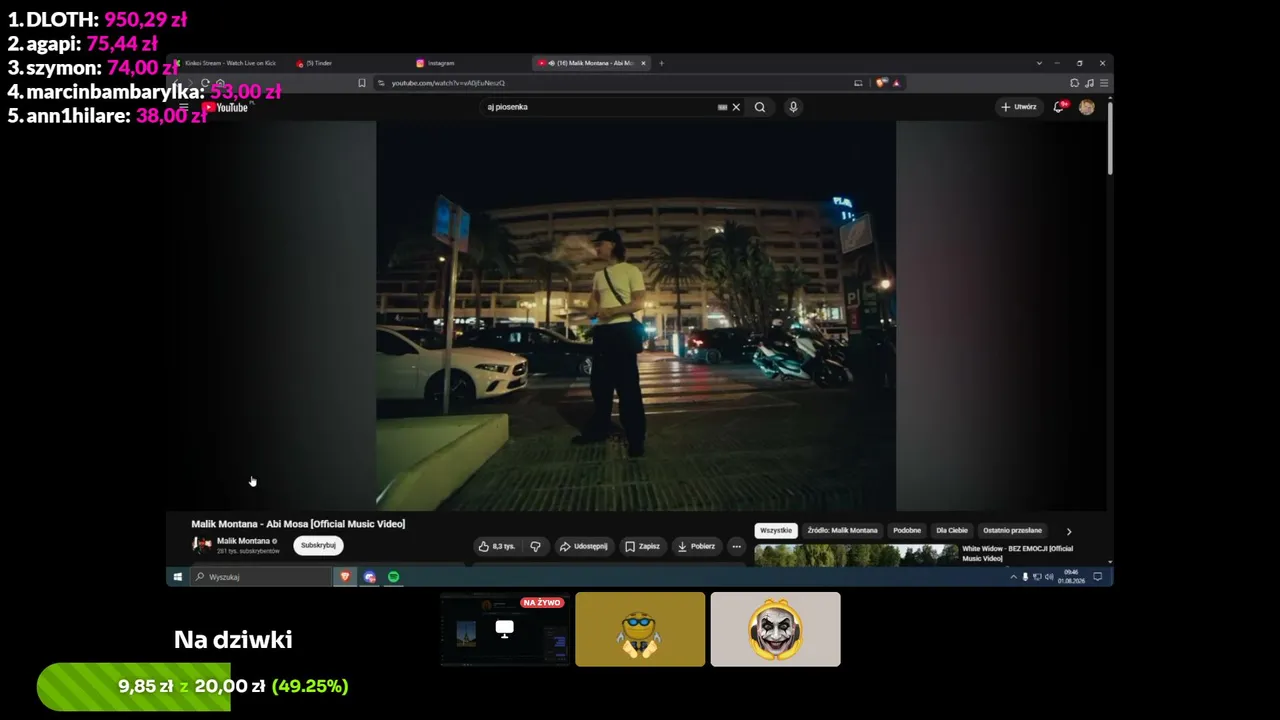This screenshot has width=1280, height=720.
Task: Click the YouTube search magnifier icon
Action: tap(760, 107)
